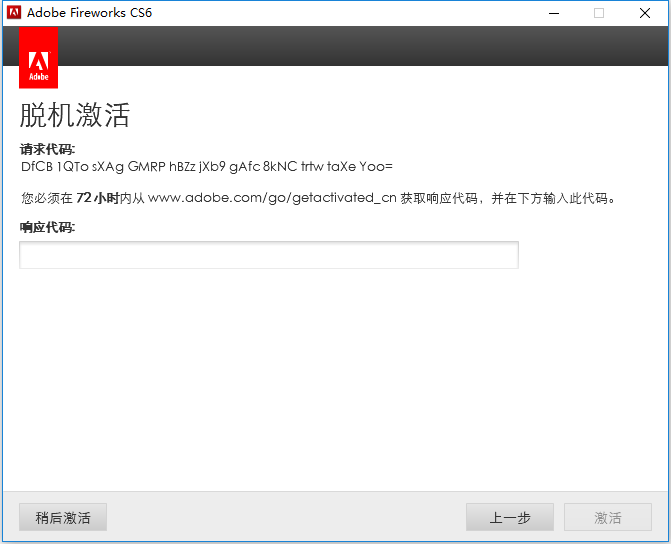Screen dimensions: 671x544
Task: Click the disabled maximize button
Action: [x=599, y=13]
